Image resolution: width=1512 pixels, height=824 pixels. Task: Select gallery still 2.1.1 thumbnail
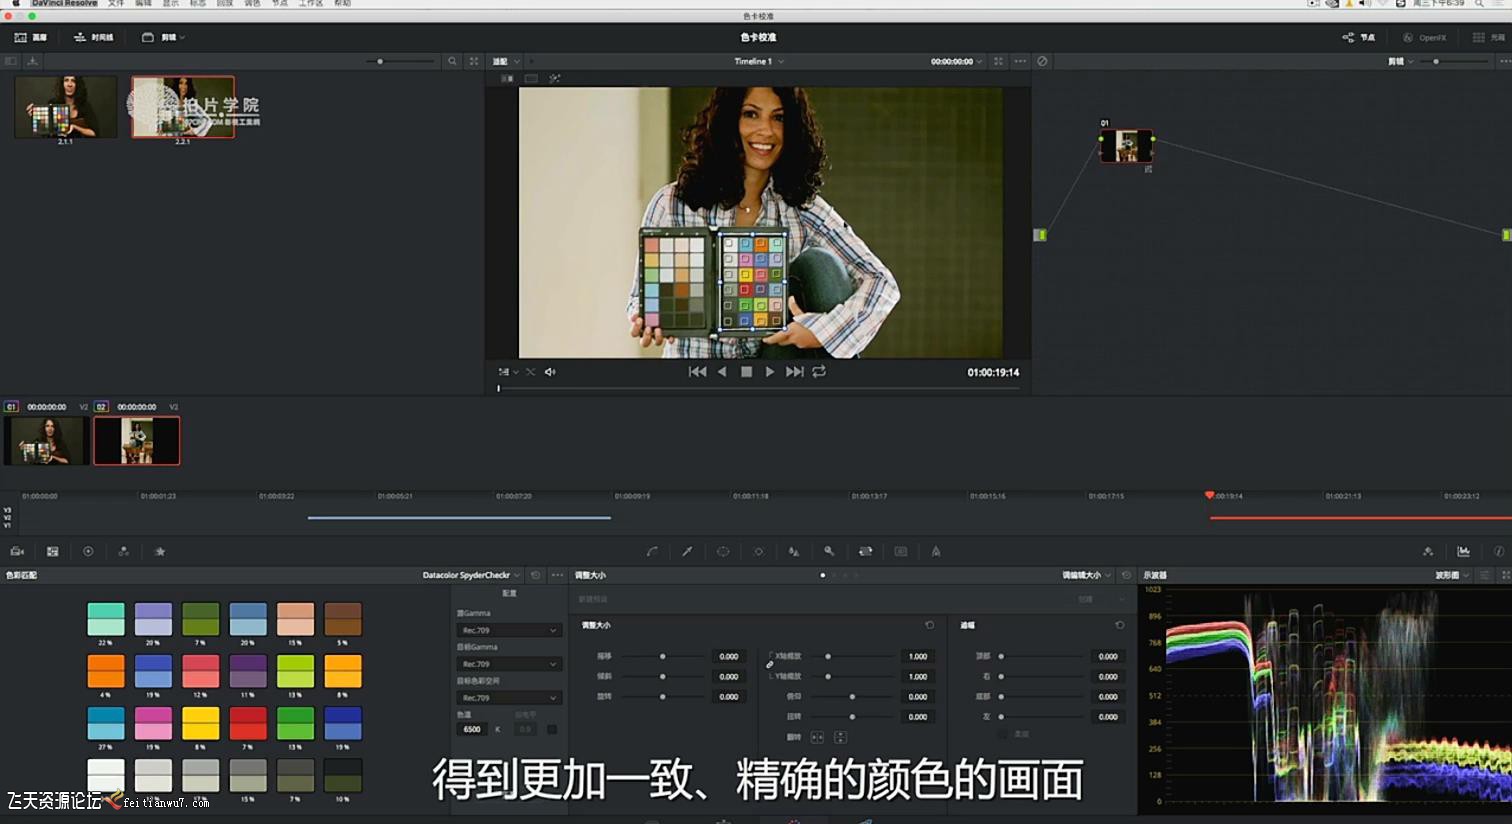pyautogui.click(x=66, y=107)
